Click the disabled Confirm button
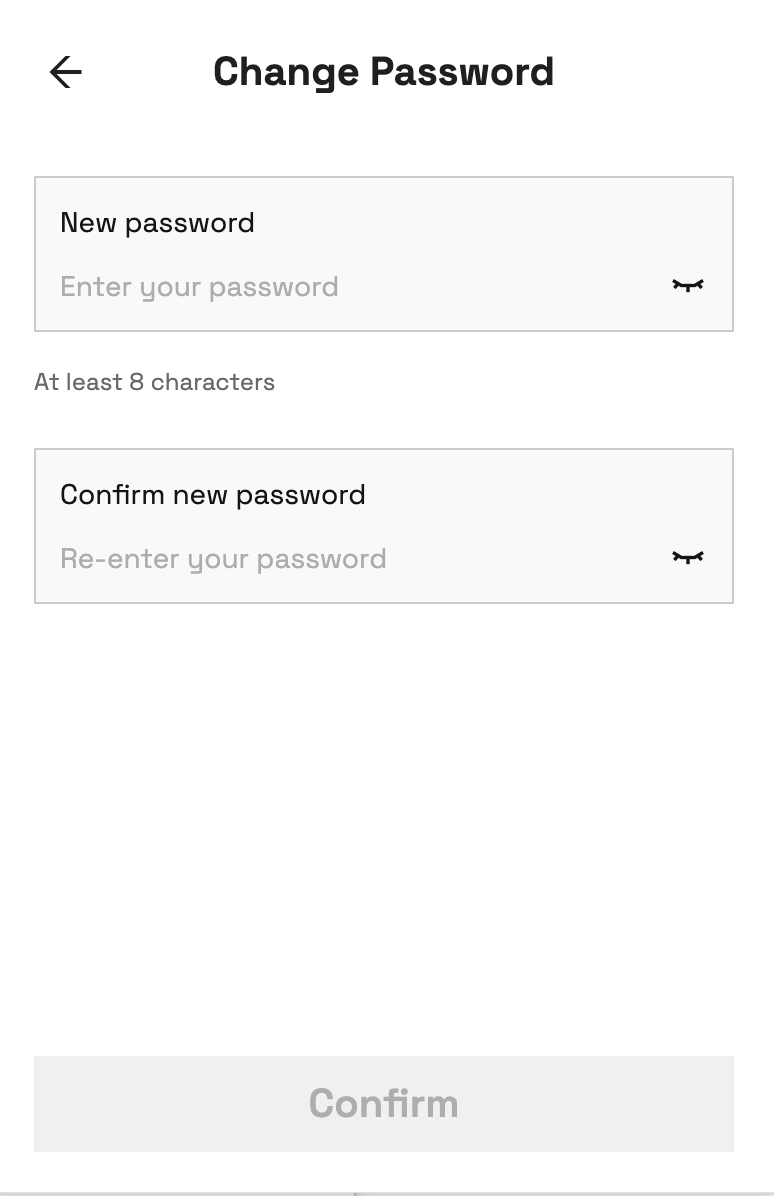Screen dimensions: 774x1196 click(384, 1104)
